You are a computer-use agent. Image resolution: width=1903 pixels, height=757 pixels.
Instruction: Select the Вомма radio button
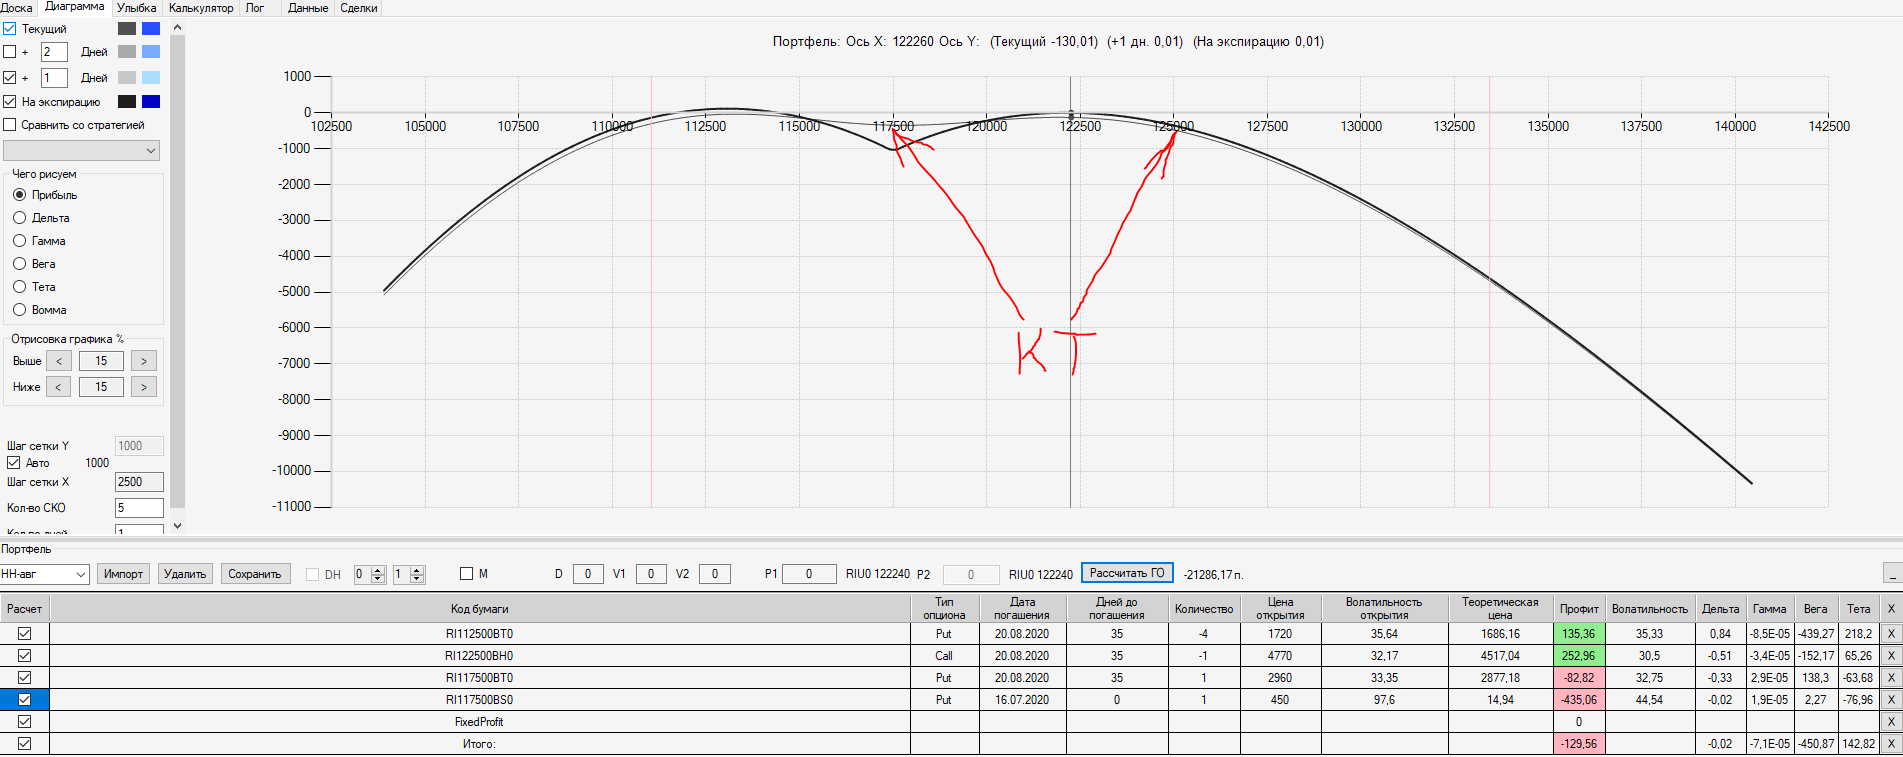click(19, 310)
